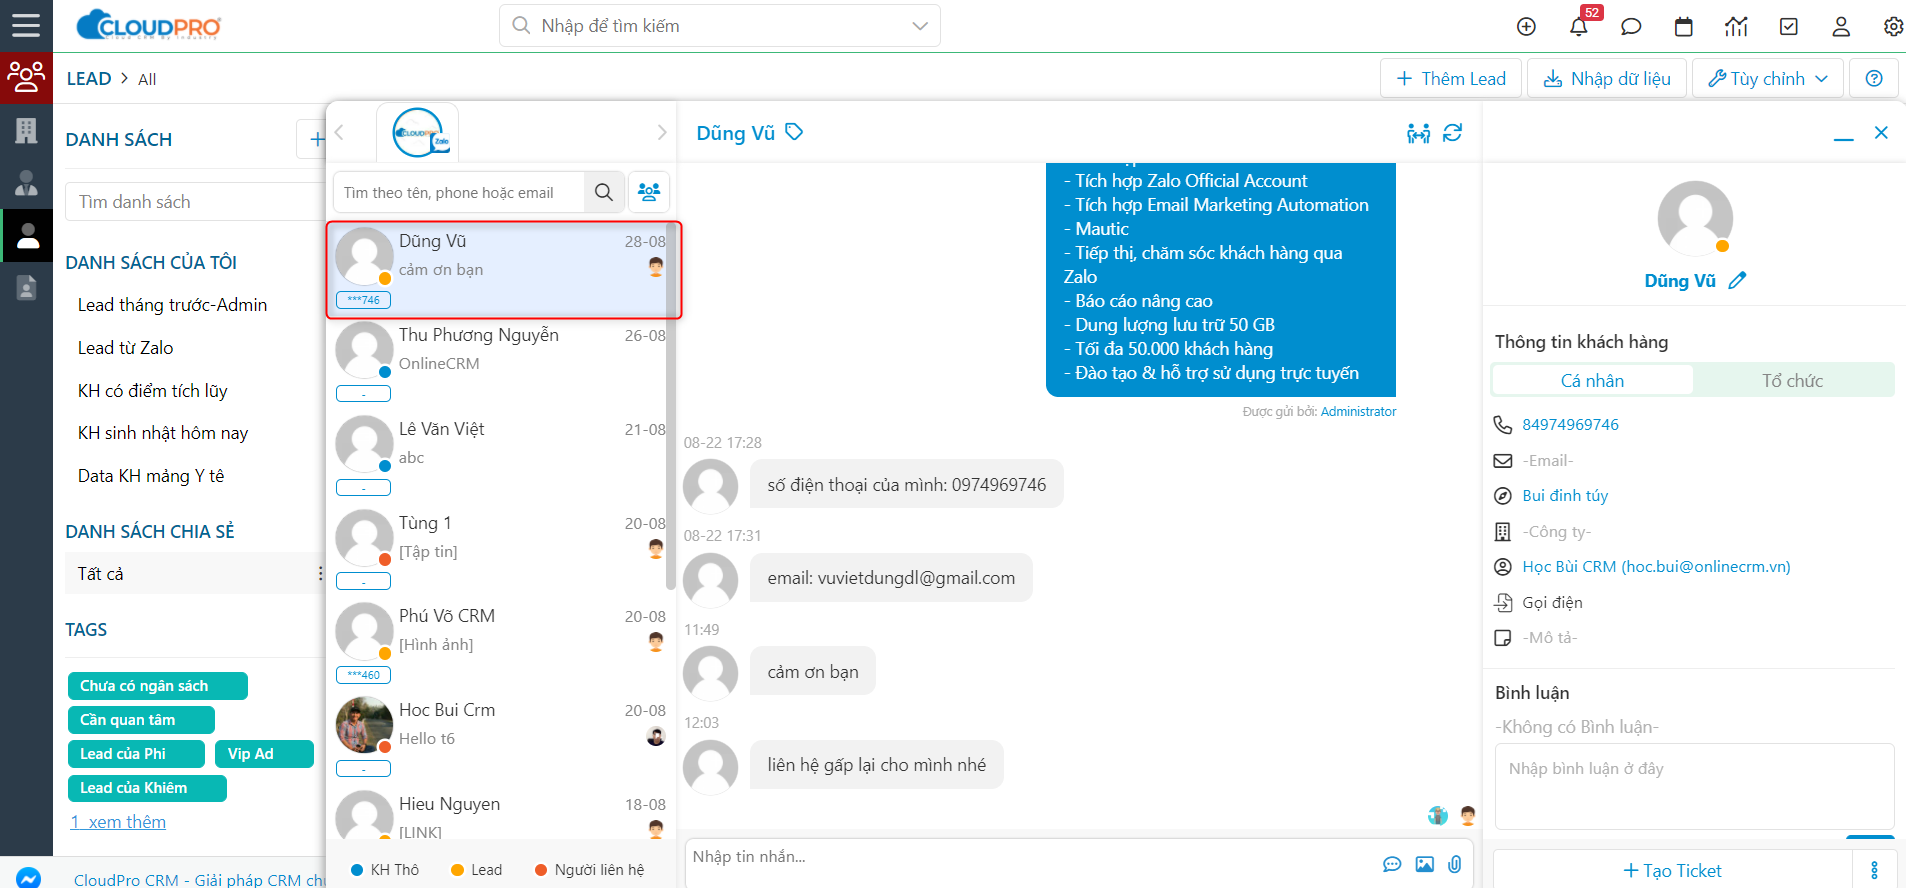
Task: Filter by tag Lead của Khiêm
Action: [x=147, y=788]
